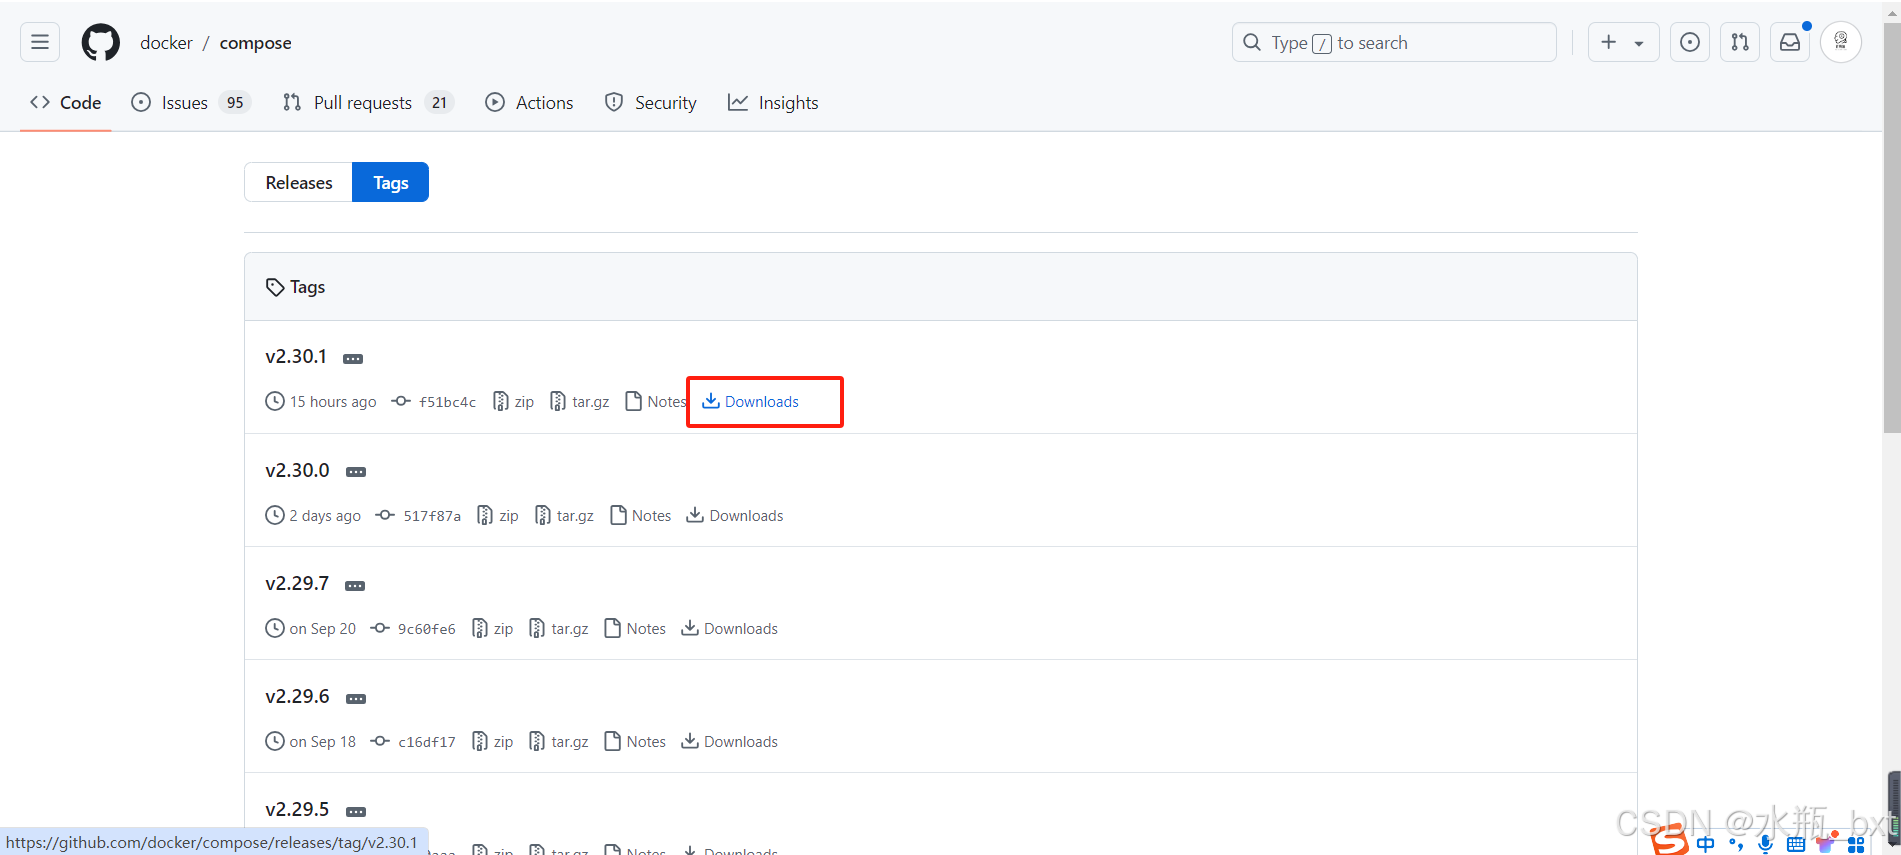1901x855 pixels.
Task: Click the issues count badge 95
Action: click(x=235, y=102)
